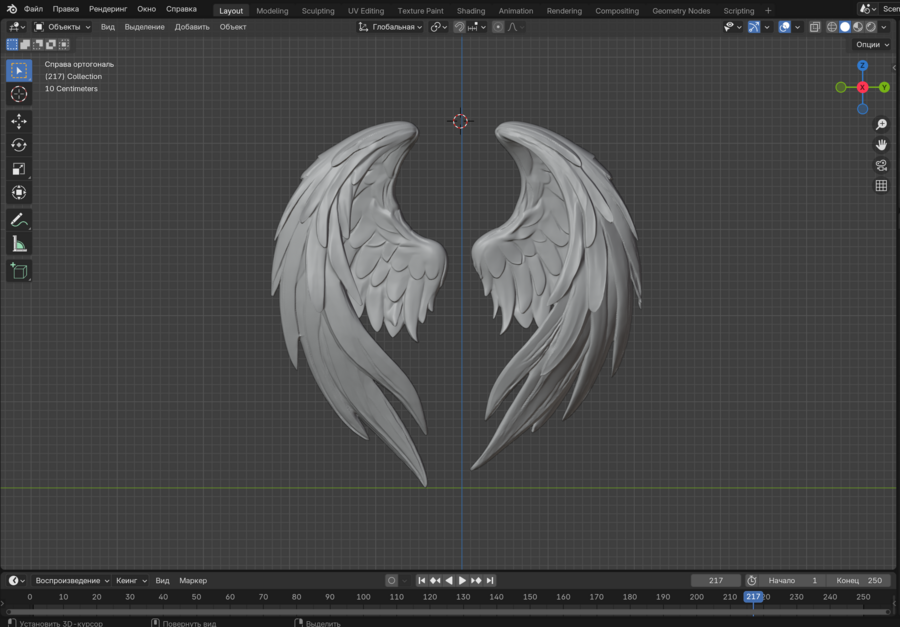Viewport: 900px width, 627px height.
Task: Select the Scale tool
Action: 19,169
